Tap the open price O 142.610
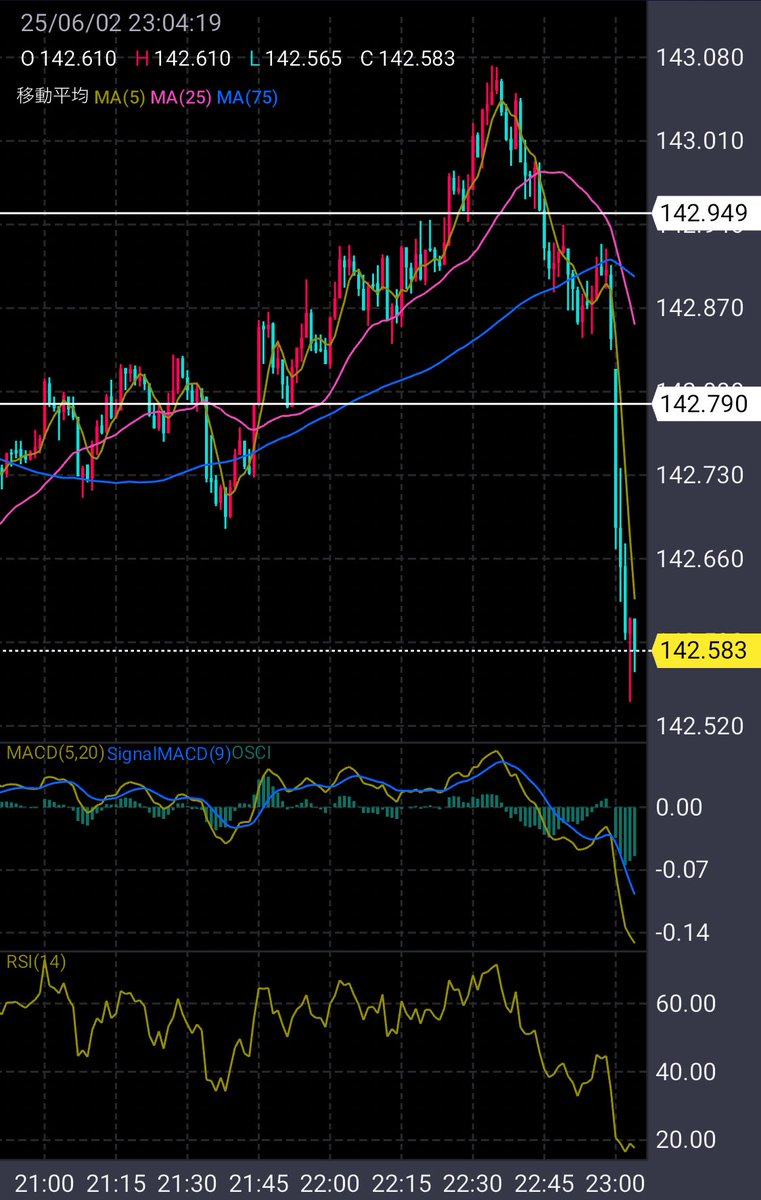Image resolution: width=761 pixels, height=1200 pixels. [69, 59]
